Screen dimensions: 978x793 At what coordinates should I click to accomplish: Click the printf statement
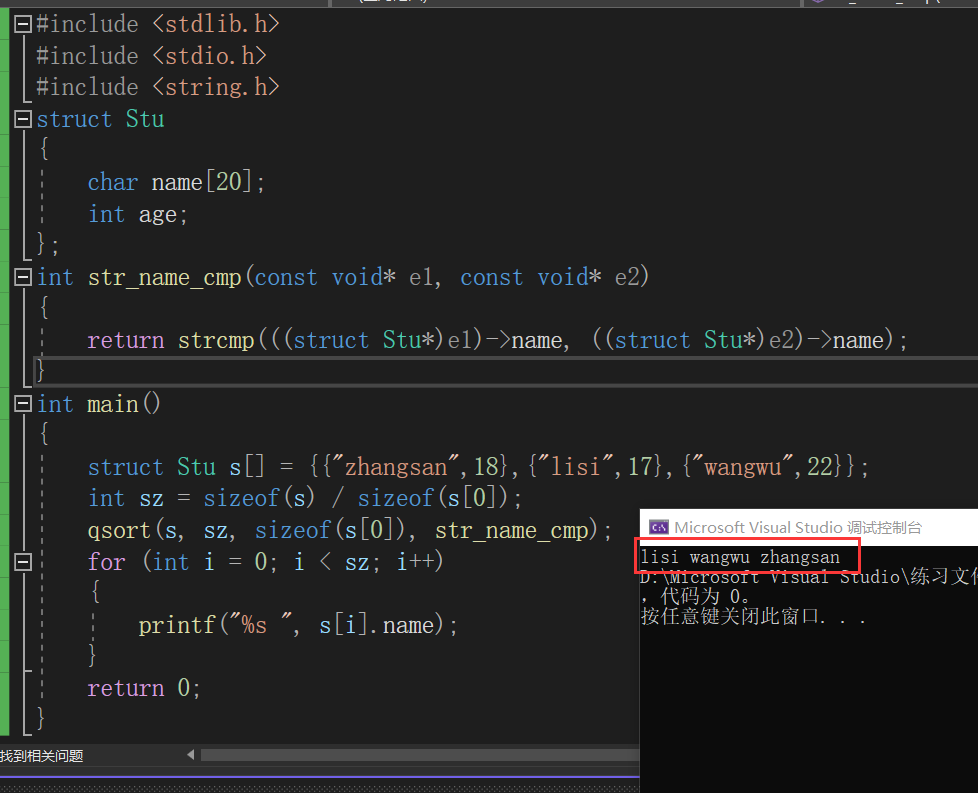click(x=298, y=625)
